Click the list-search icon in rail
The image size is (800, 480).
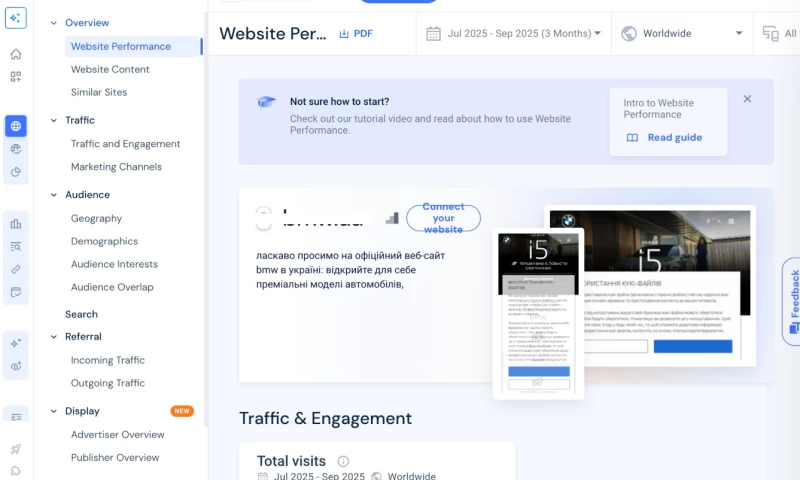click(16, 246)
